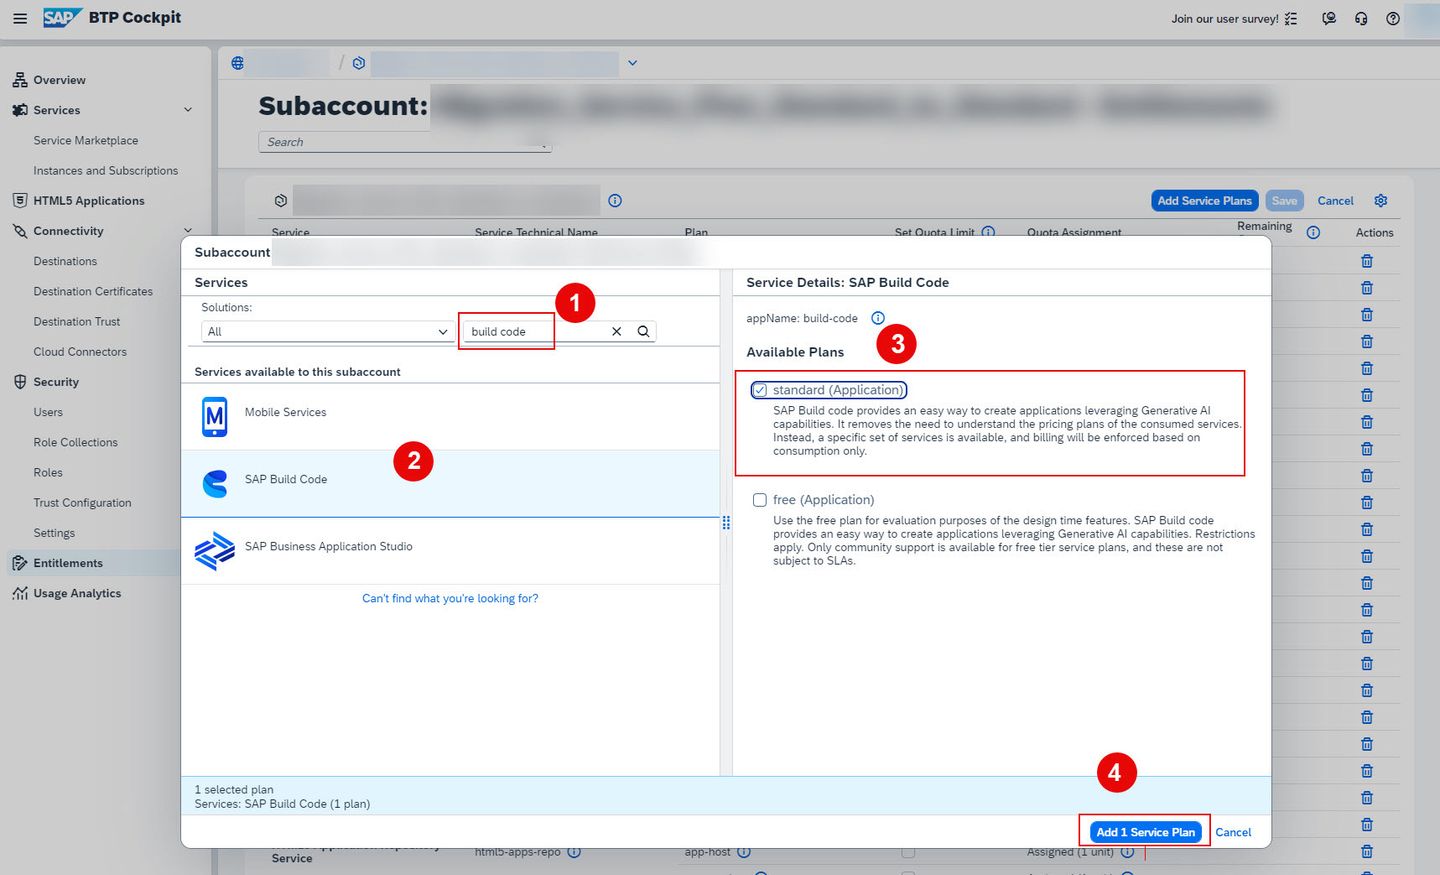Open the support headset icon
Viewport: 1440px width, 875px height.
tap(1361, 18)
